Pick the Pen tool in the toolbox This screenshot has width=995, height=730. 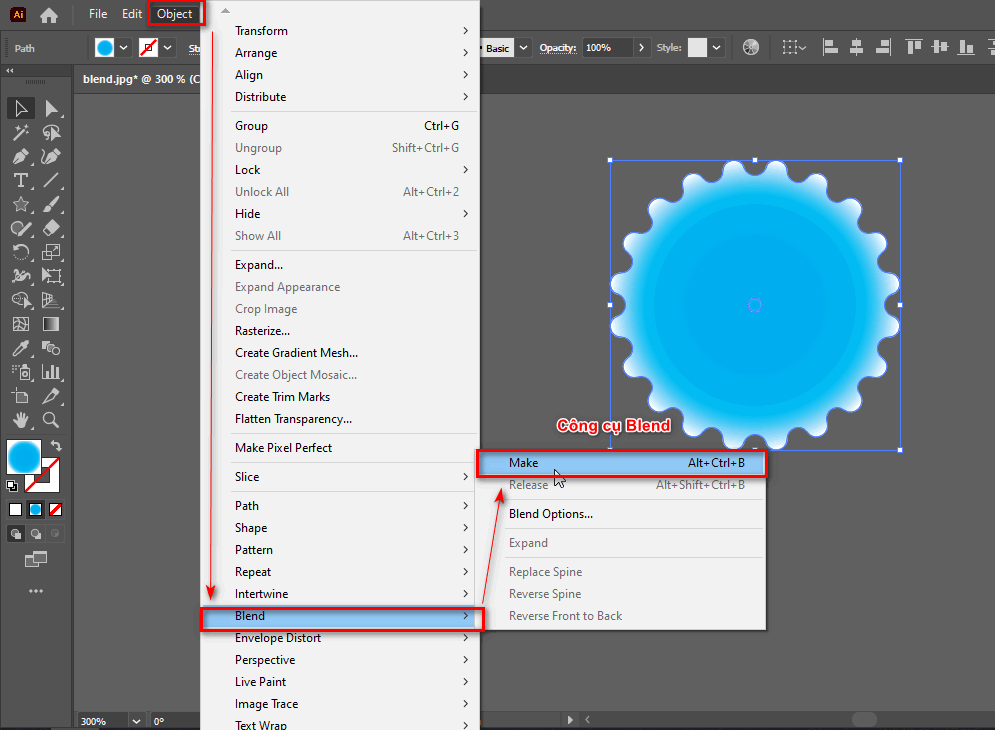(x=20, y=156)
